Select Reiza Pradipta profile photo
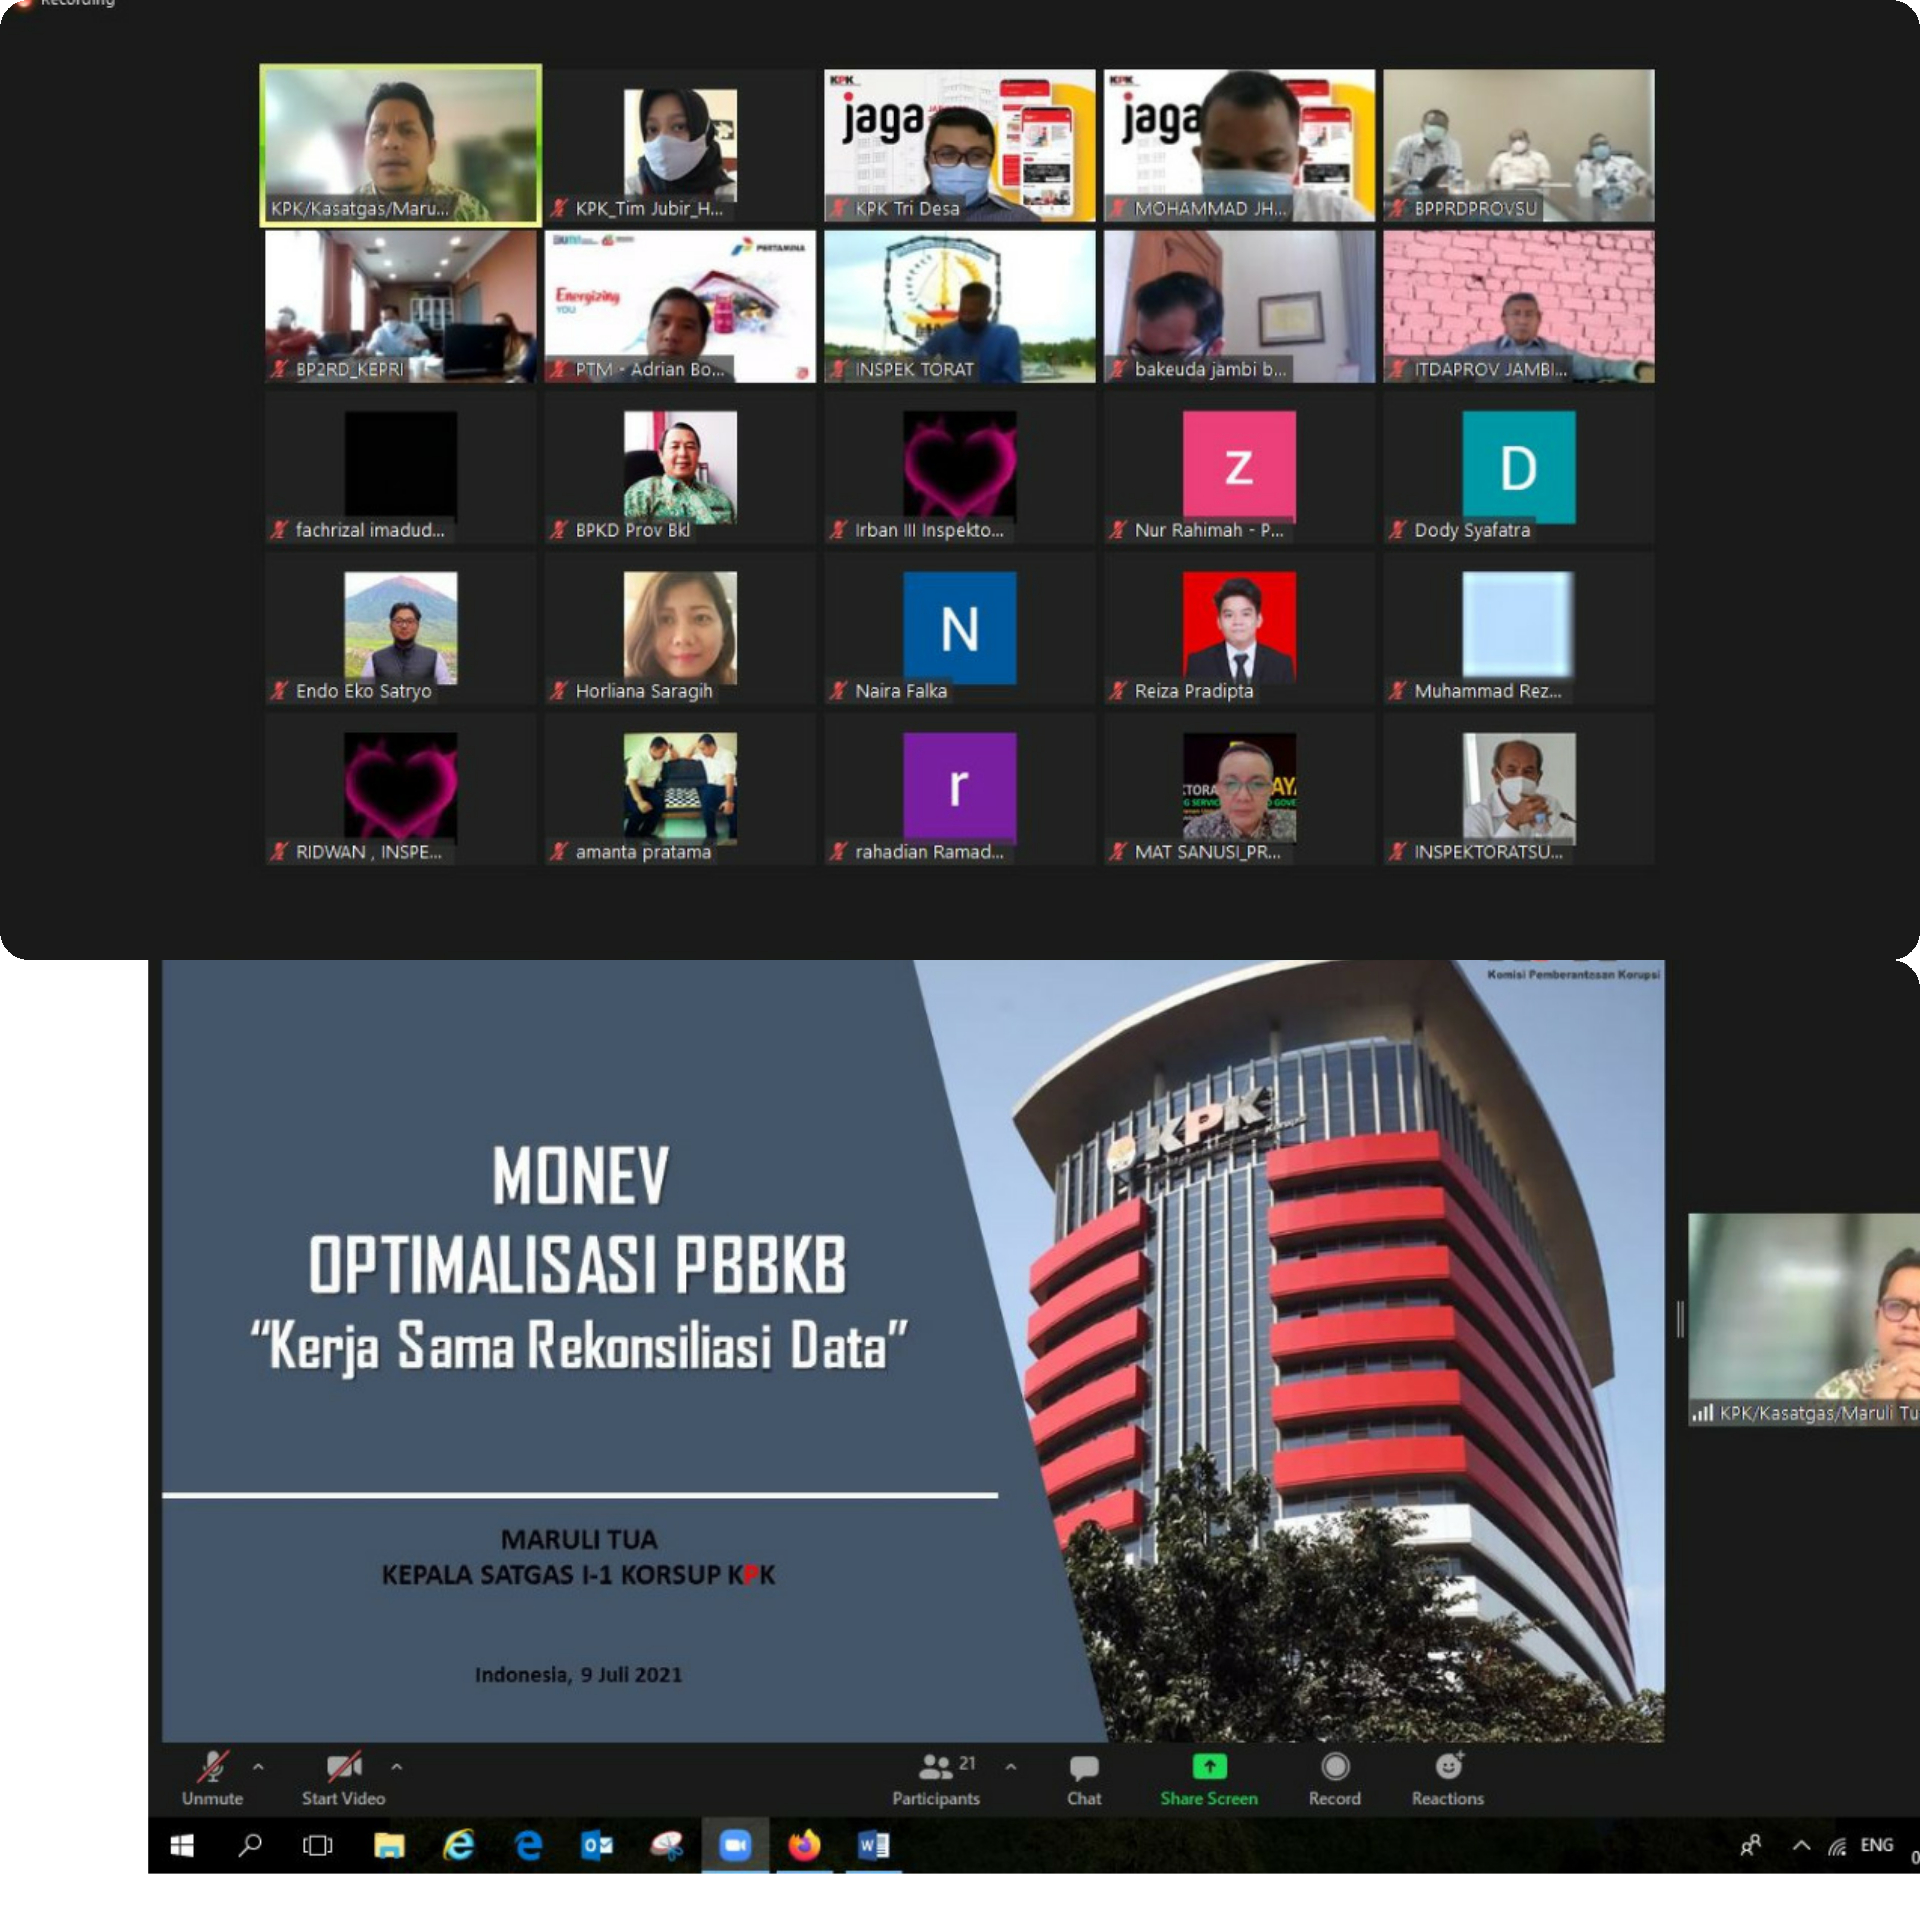This screenshot has width=1920, height=1920. pyautogui.click(x=1239, y=628)
